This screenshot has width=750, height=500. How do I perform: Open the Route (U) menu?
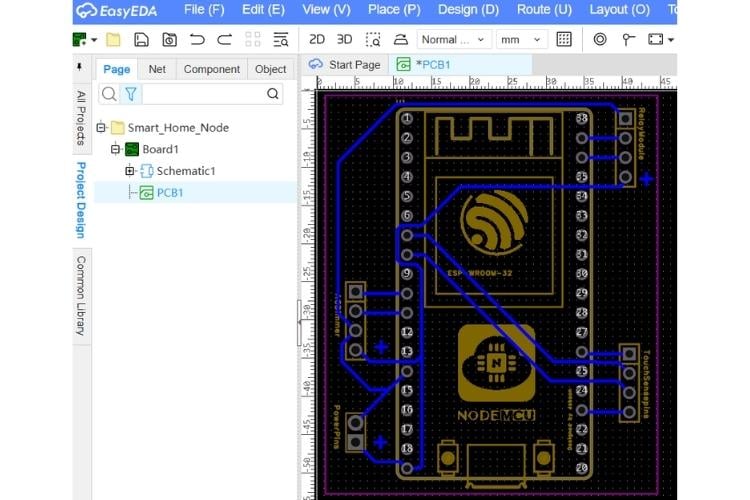pos(544,10)
